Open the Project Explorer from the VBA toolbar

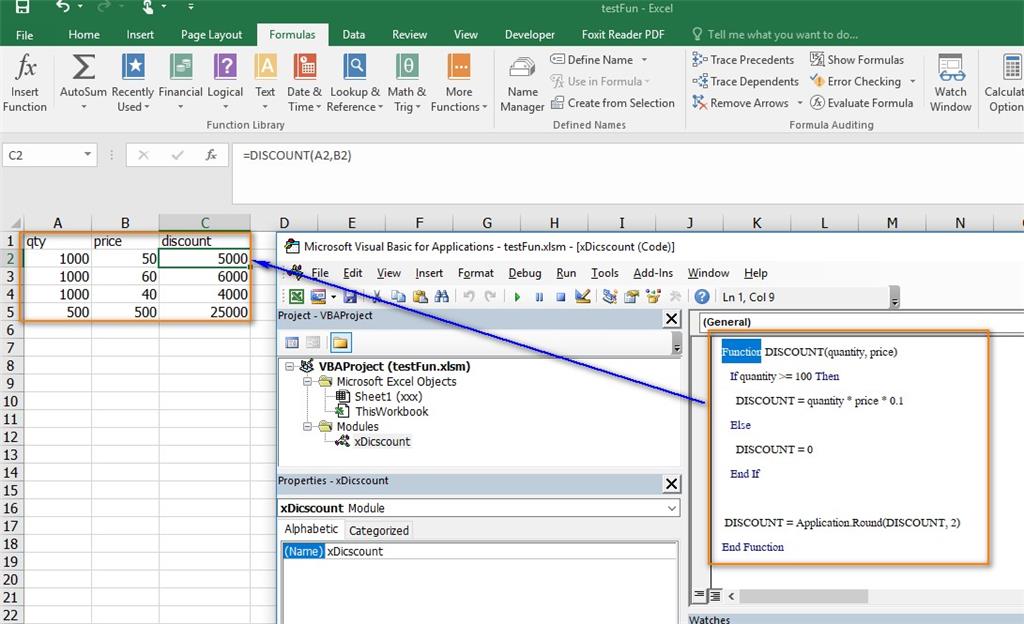pyautogui.click(x=610, y=297)
